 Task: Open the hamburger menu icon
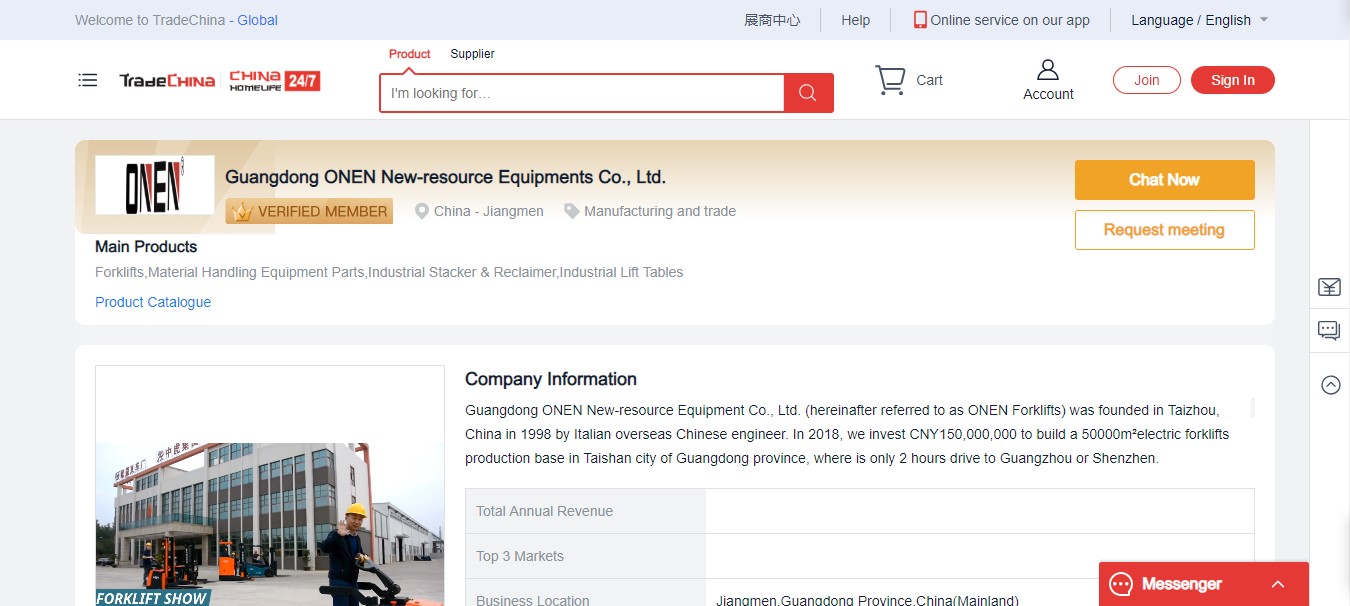88,80
